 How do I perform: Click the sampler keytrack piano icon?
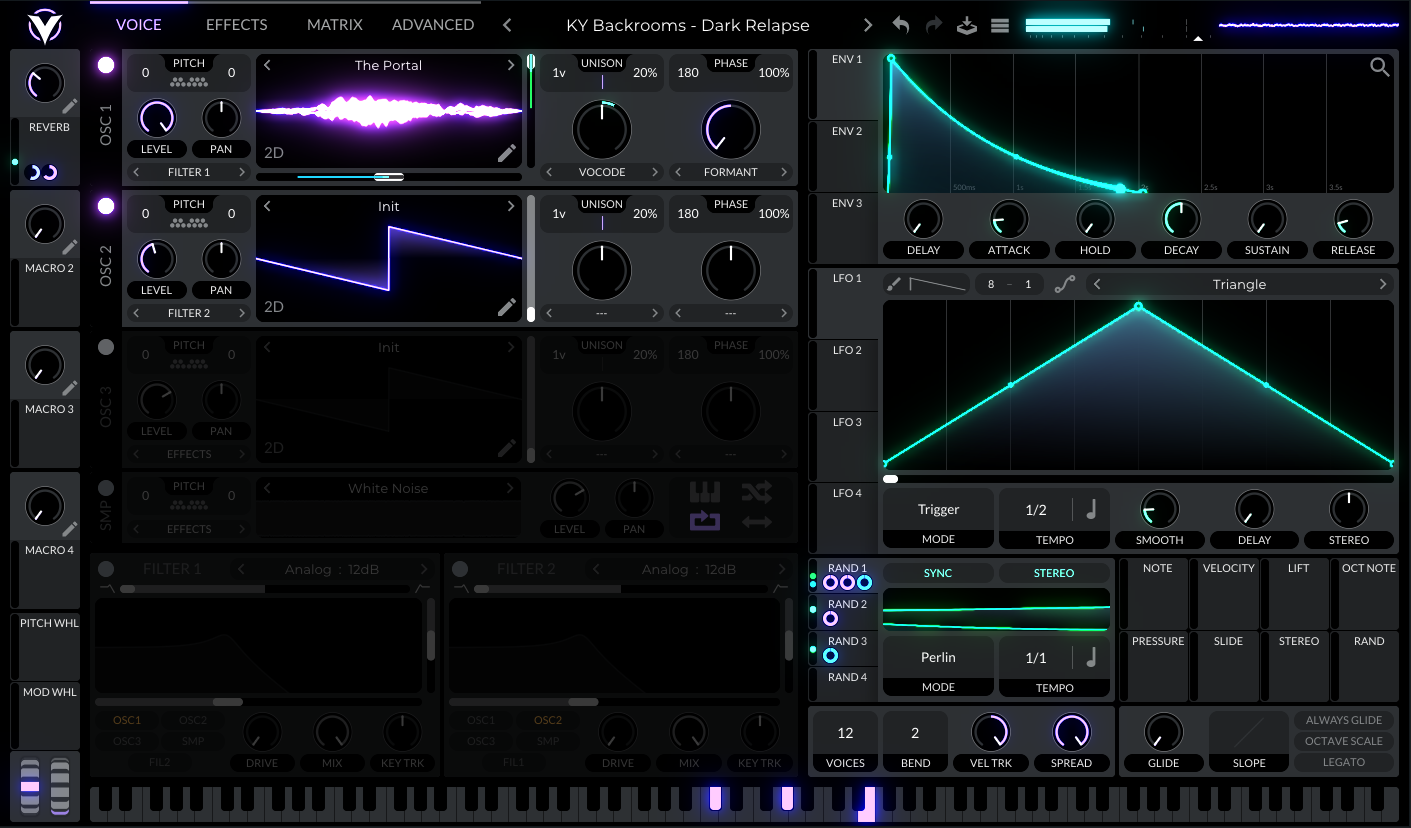pos(705,492)
